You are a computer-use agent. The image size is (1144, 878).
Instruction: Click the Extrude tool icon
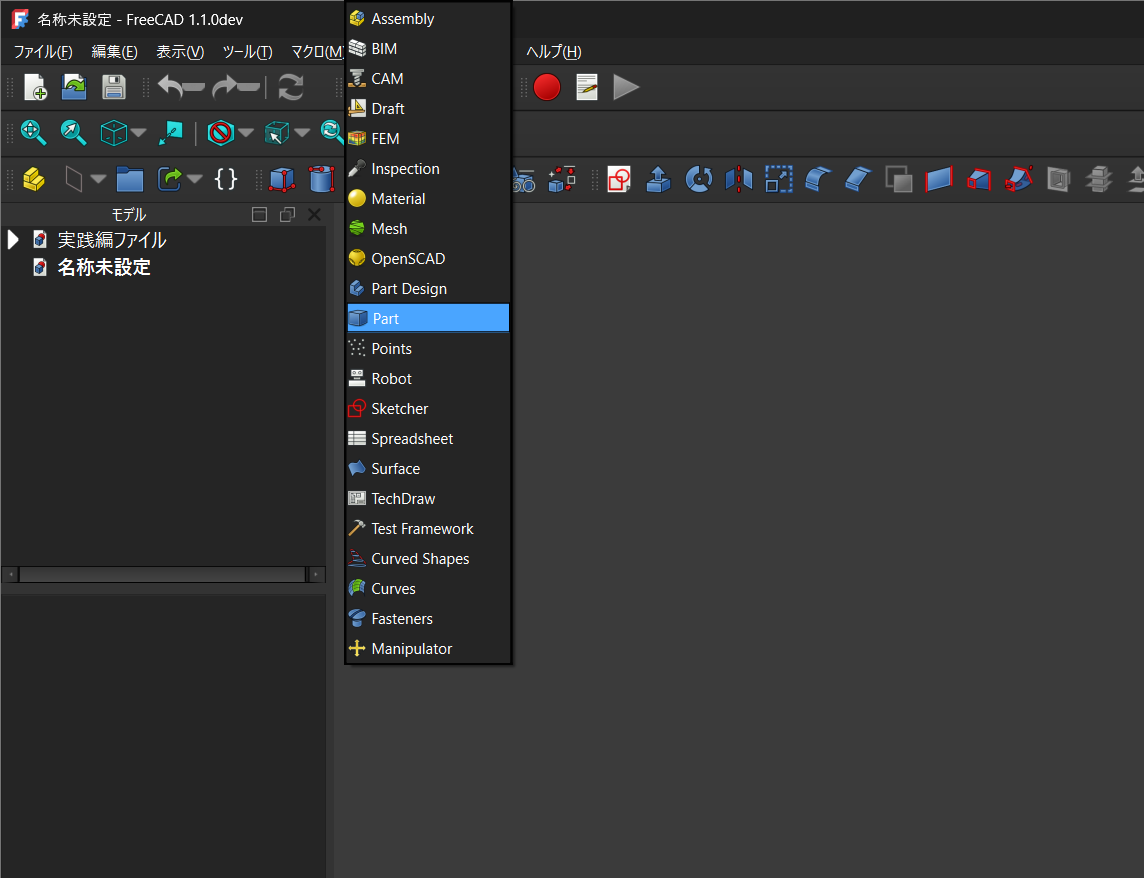coord(658,179)
